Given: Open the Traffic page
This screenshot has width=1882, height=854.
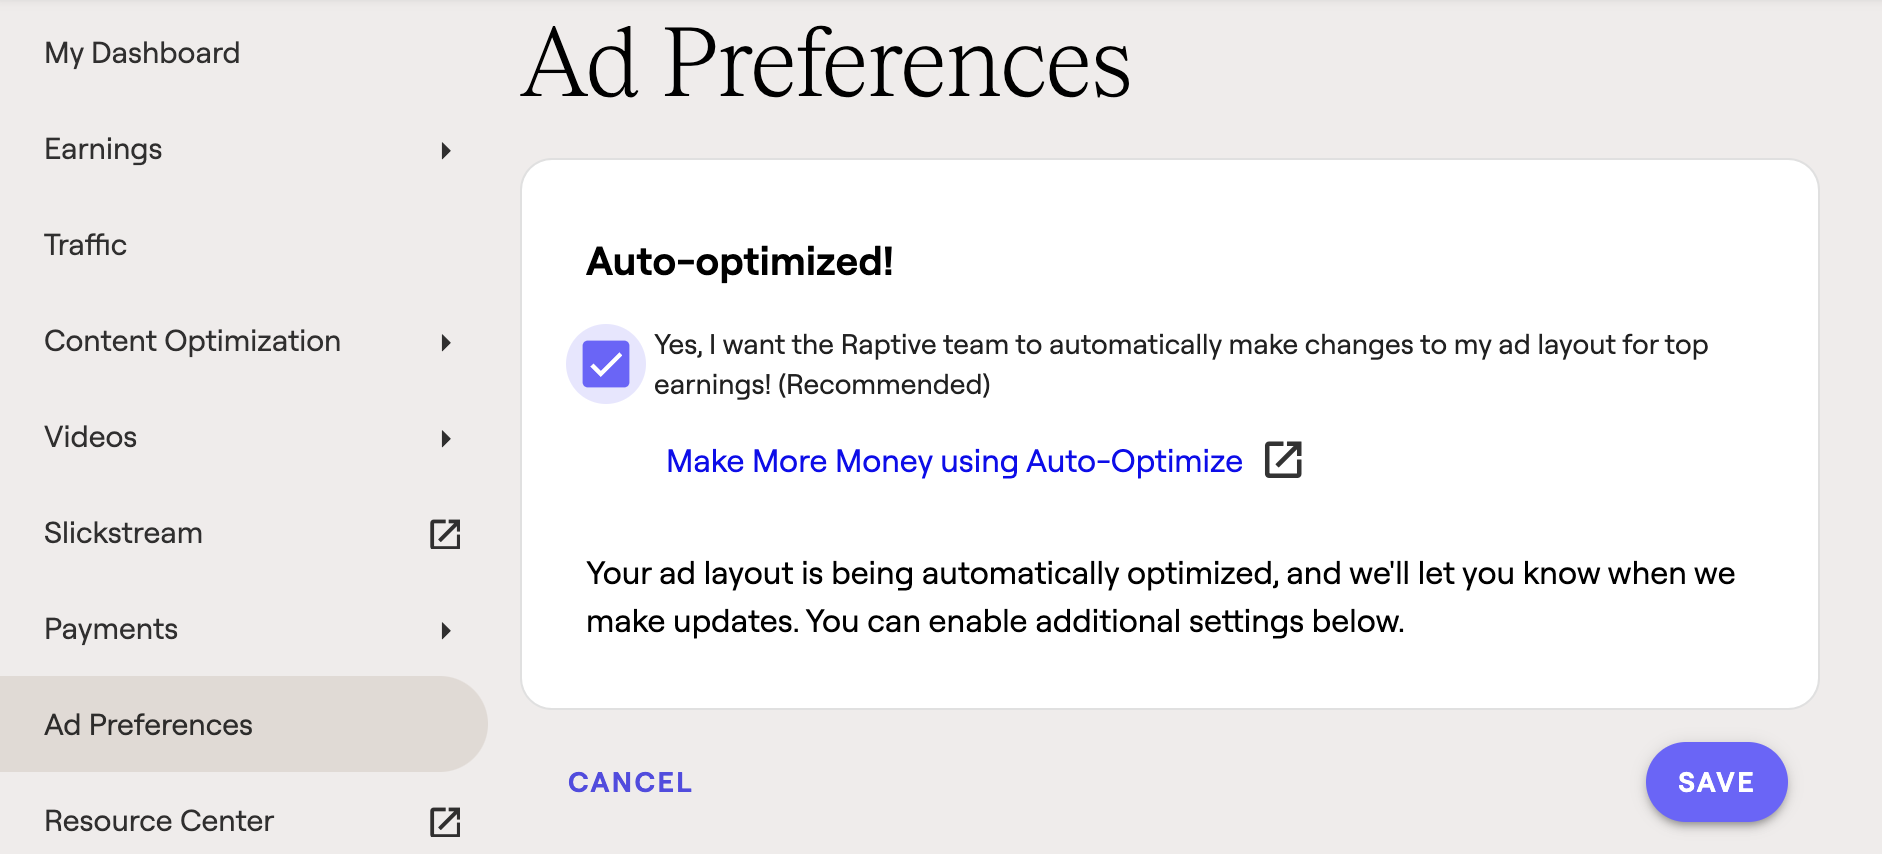Looking at the screenshot, I should click(x=86, y=245).
